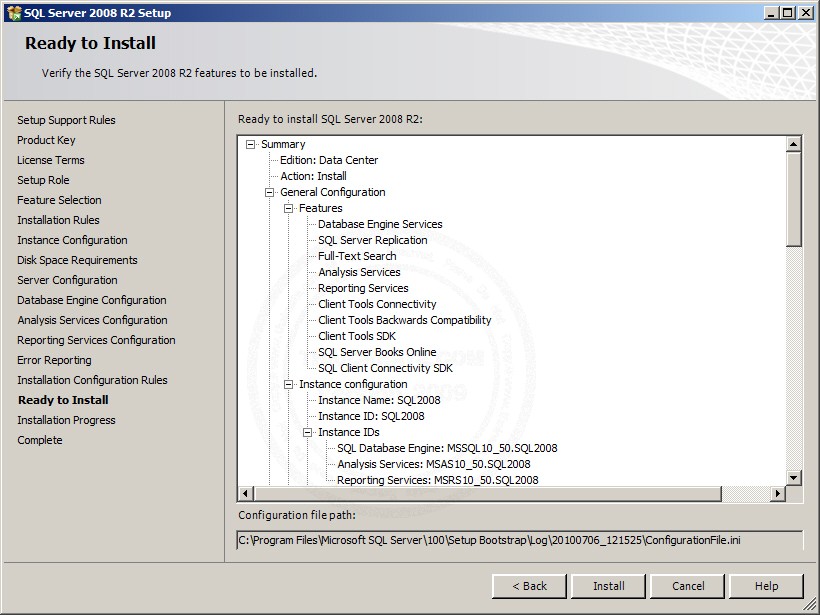Image resolution: width=820 pixels, height=615 pixels.
Task: Collapse the Instance IDs node
Action: 308,432
